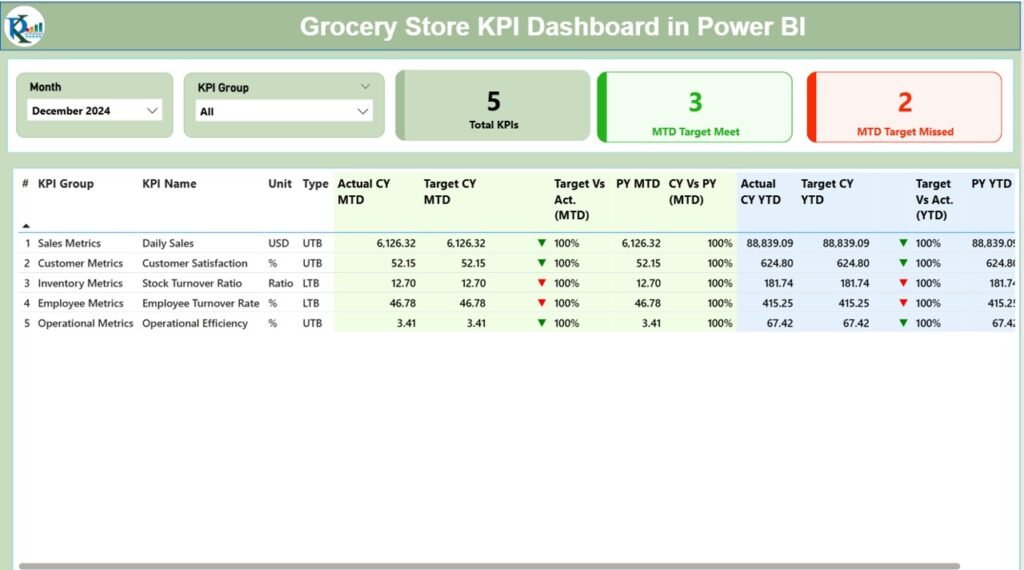Click the Target Vs Act. (YTD) header
This screenshot has width=1024, height=570.
[934, 200]
